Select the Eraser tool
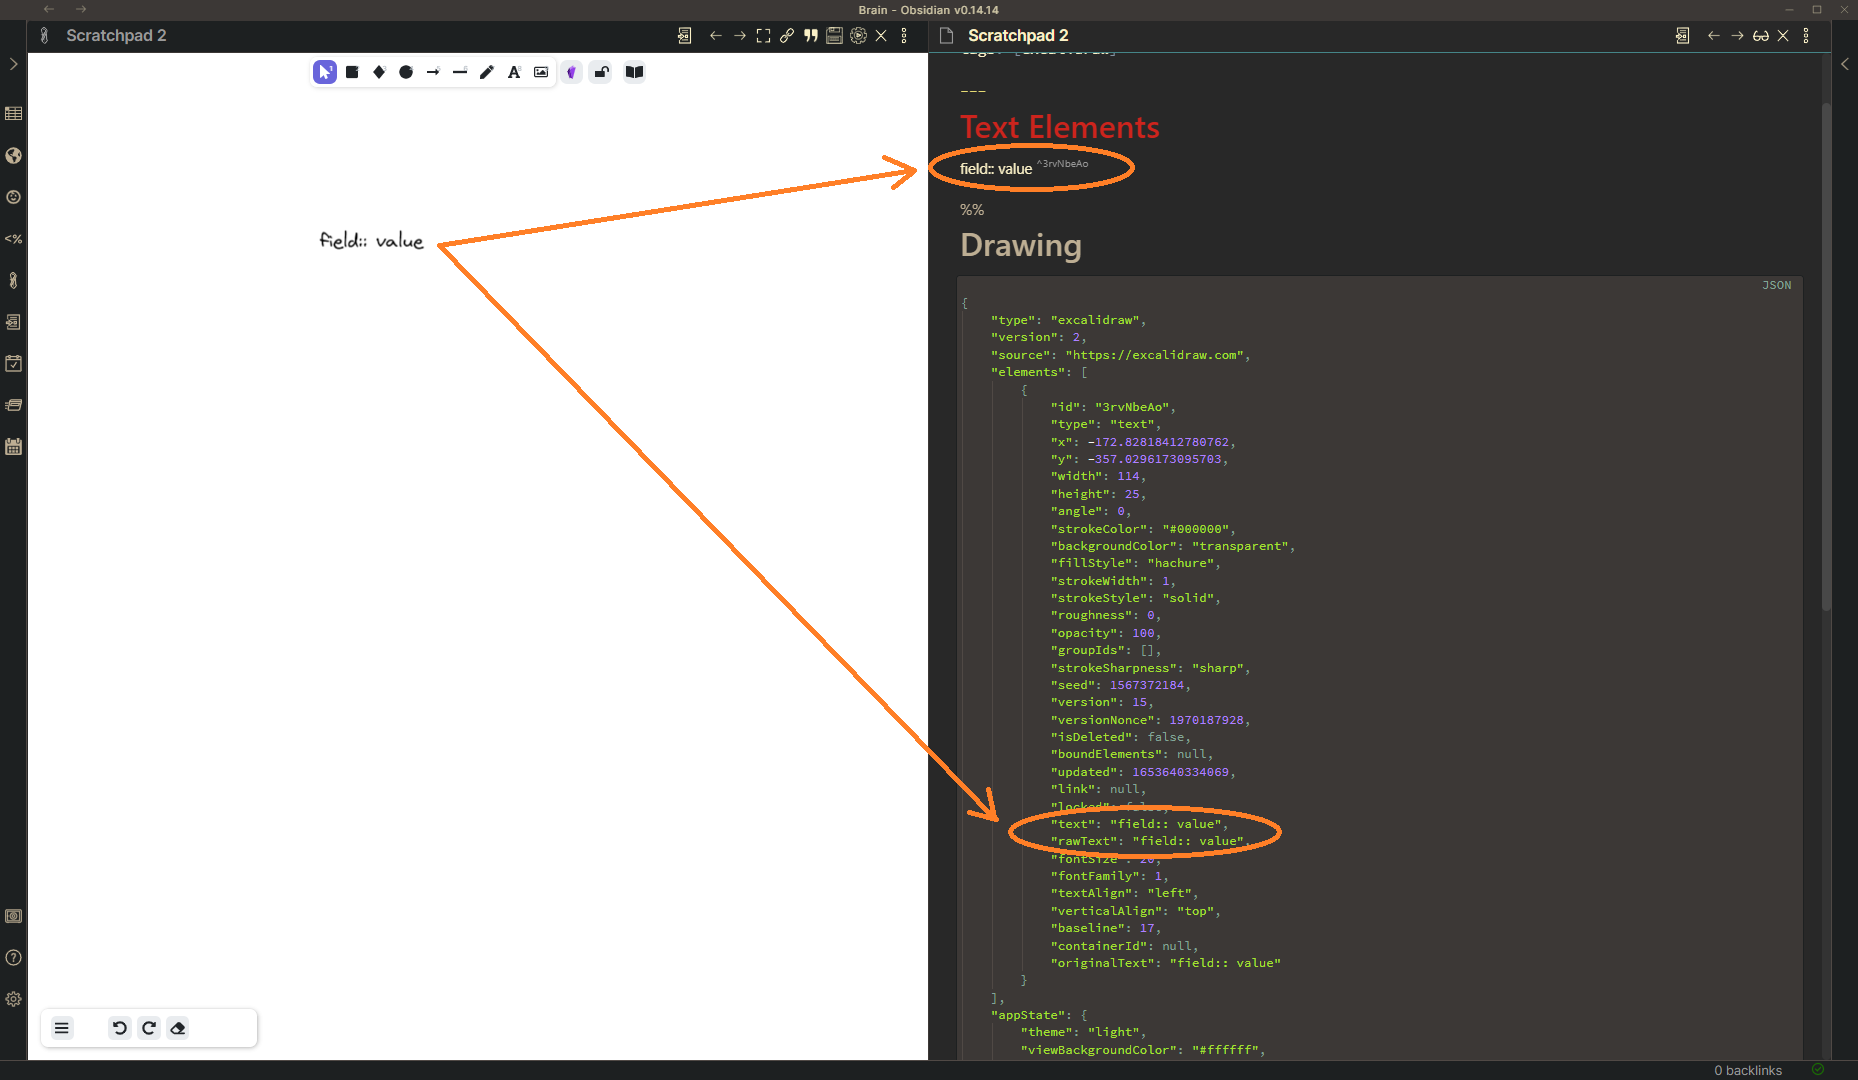Screen dimensions: 1858x1080 click(x=178, y=1028)
